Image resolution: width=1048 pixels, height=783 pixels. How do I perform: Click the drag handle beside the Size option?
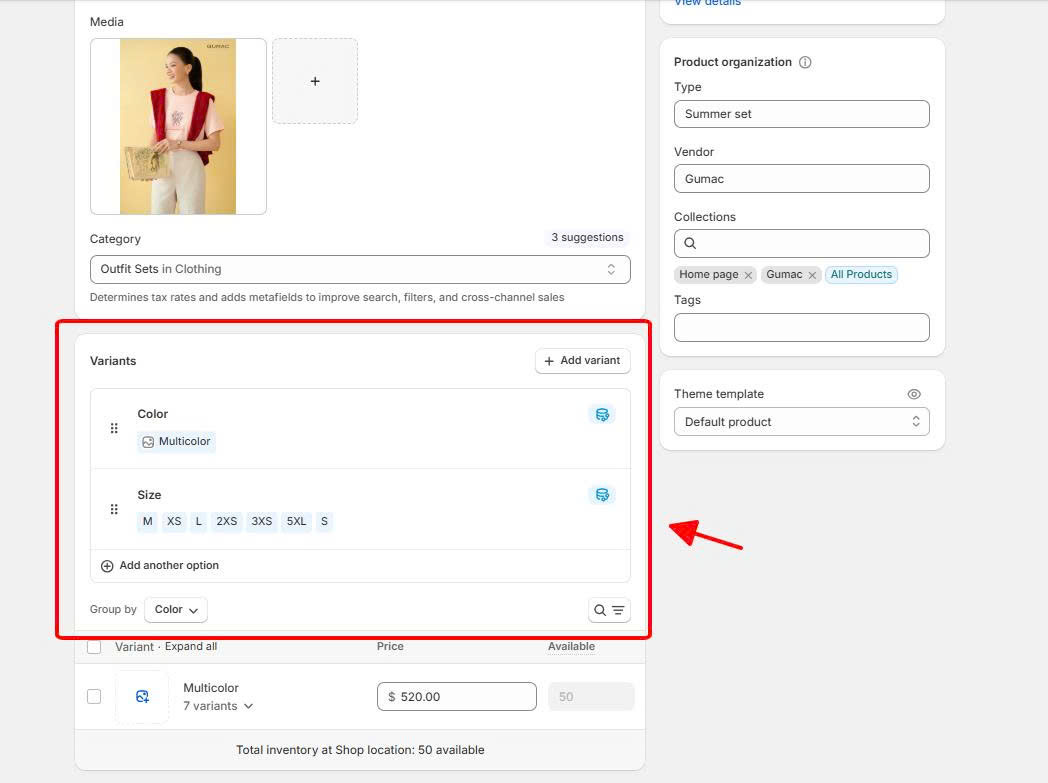click(114, 508)
